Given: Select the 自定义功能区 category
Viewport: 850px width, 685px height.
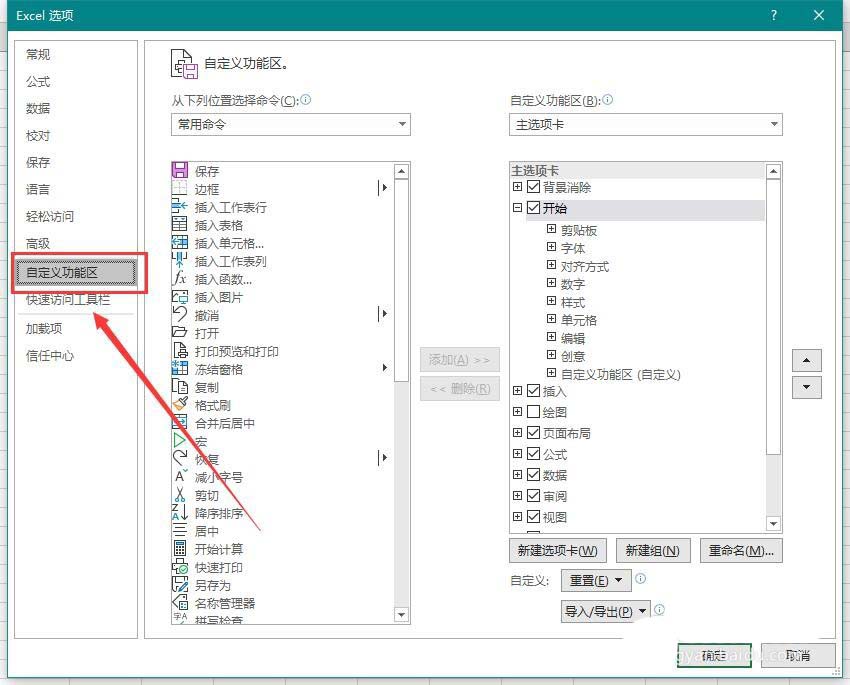Looking at the screenshot, I should click(x=75, y=273).
